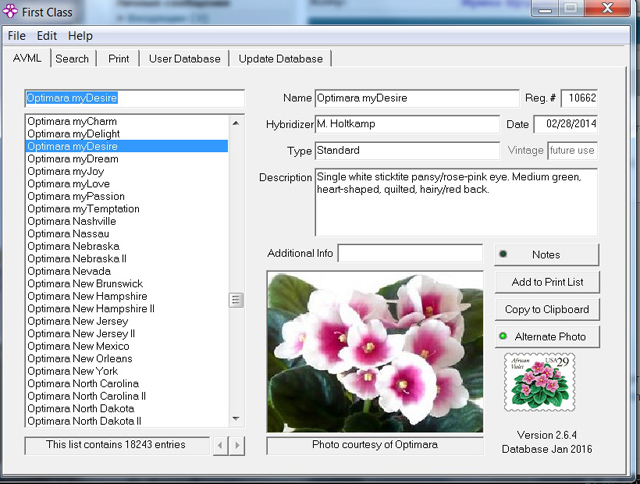Open the File menu
Image resolution: width=640 pixels, height=484 pixels.
[x=17, y=36]
